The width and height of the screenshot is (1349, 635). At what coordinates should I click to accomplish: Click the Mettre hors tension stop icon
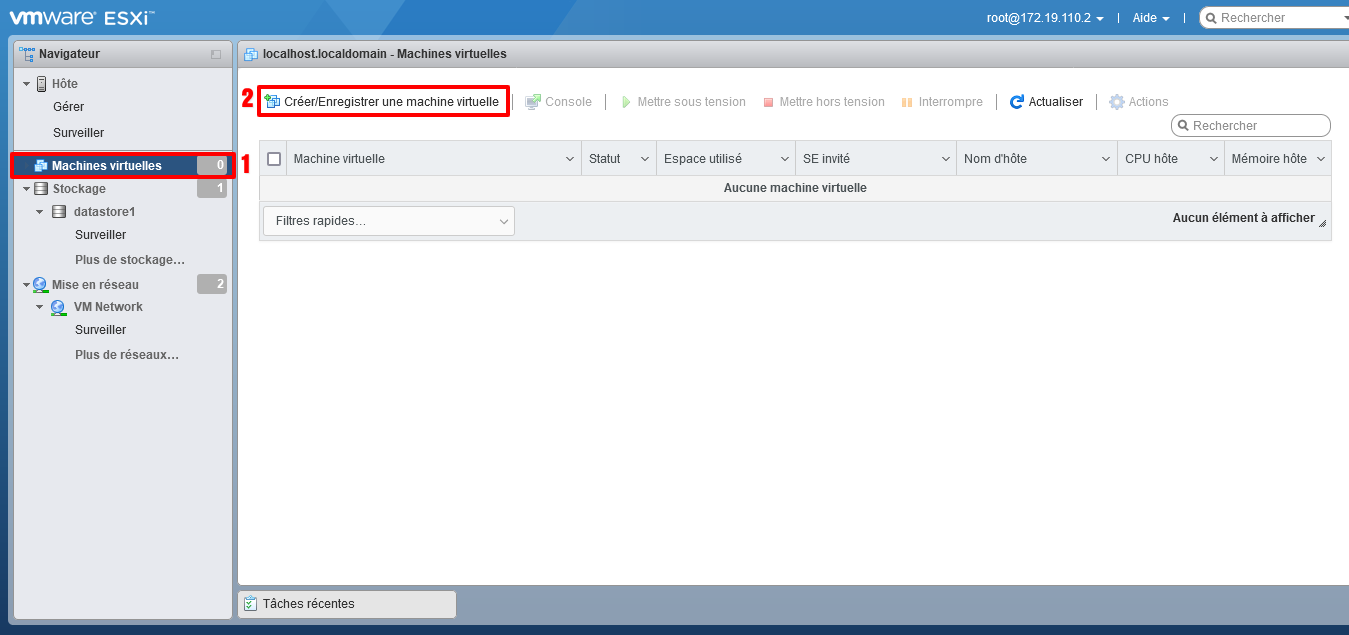tap(768, 102)
